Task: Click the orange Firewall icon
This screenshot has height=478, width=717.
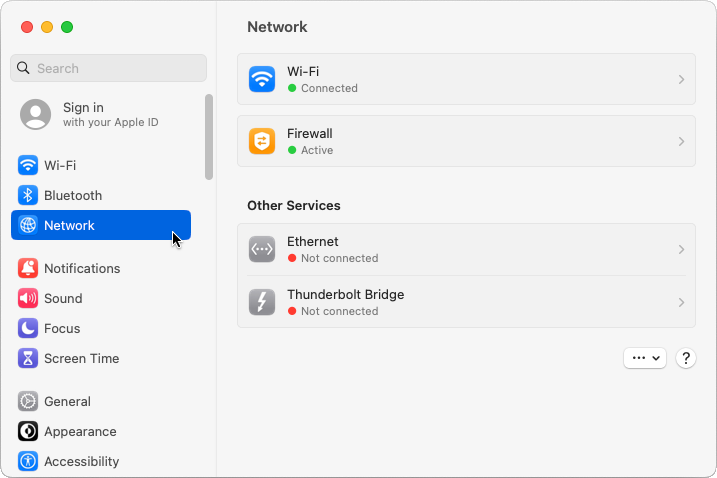Action: (x=262, y=141)
